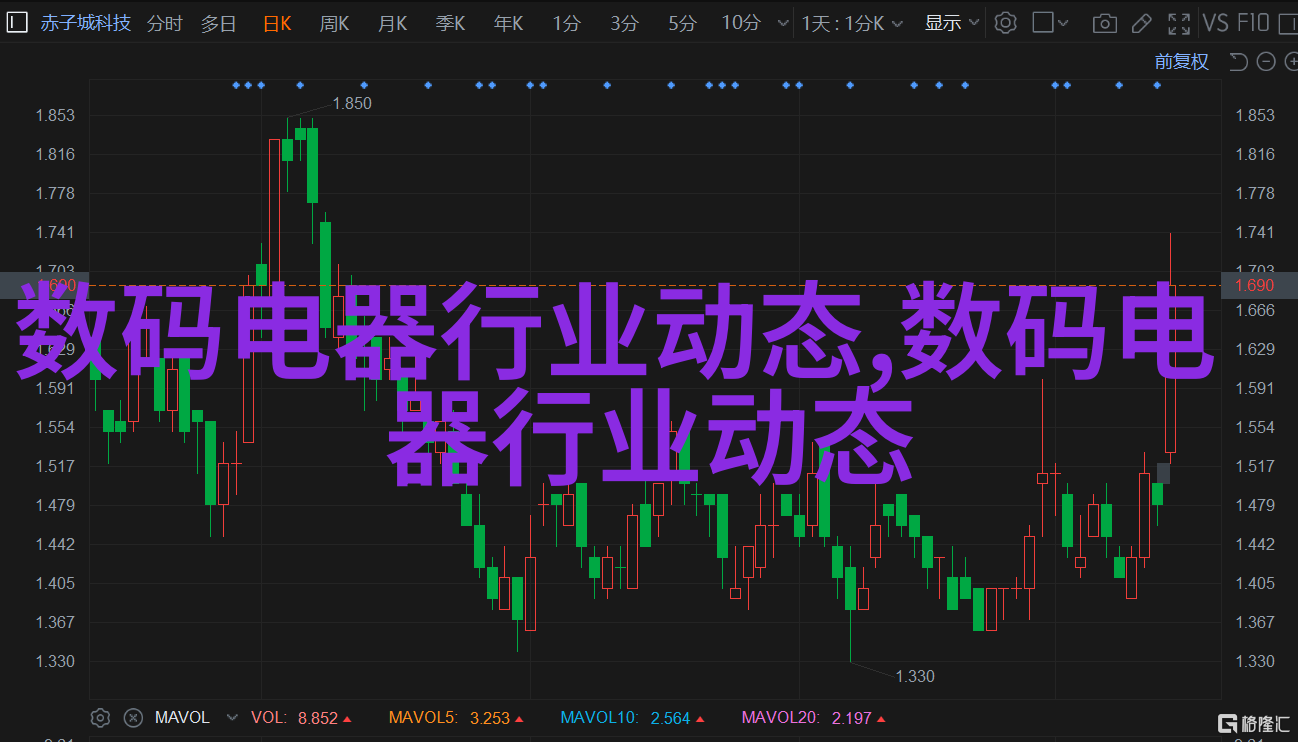Click the 1.853 right axis label
The height and width of the screenshot is (742, 1298).
[x=1255, y=115]
